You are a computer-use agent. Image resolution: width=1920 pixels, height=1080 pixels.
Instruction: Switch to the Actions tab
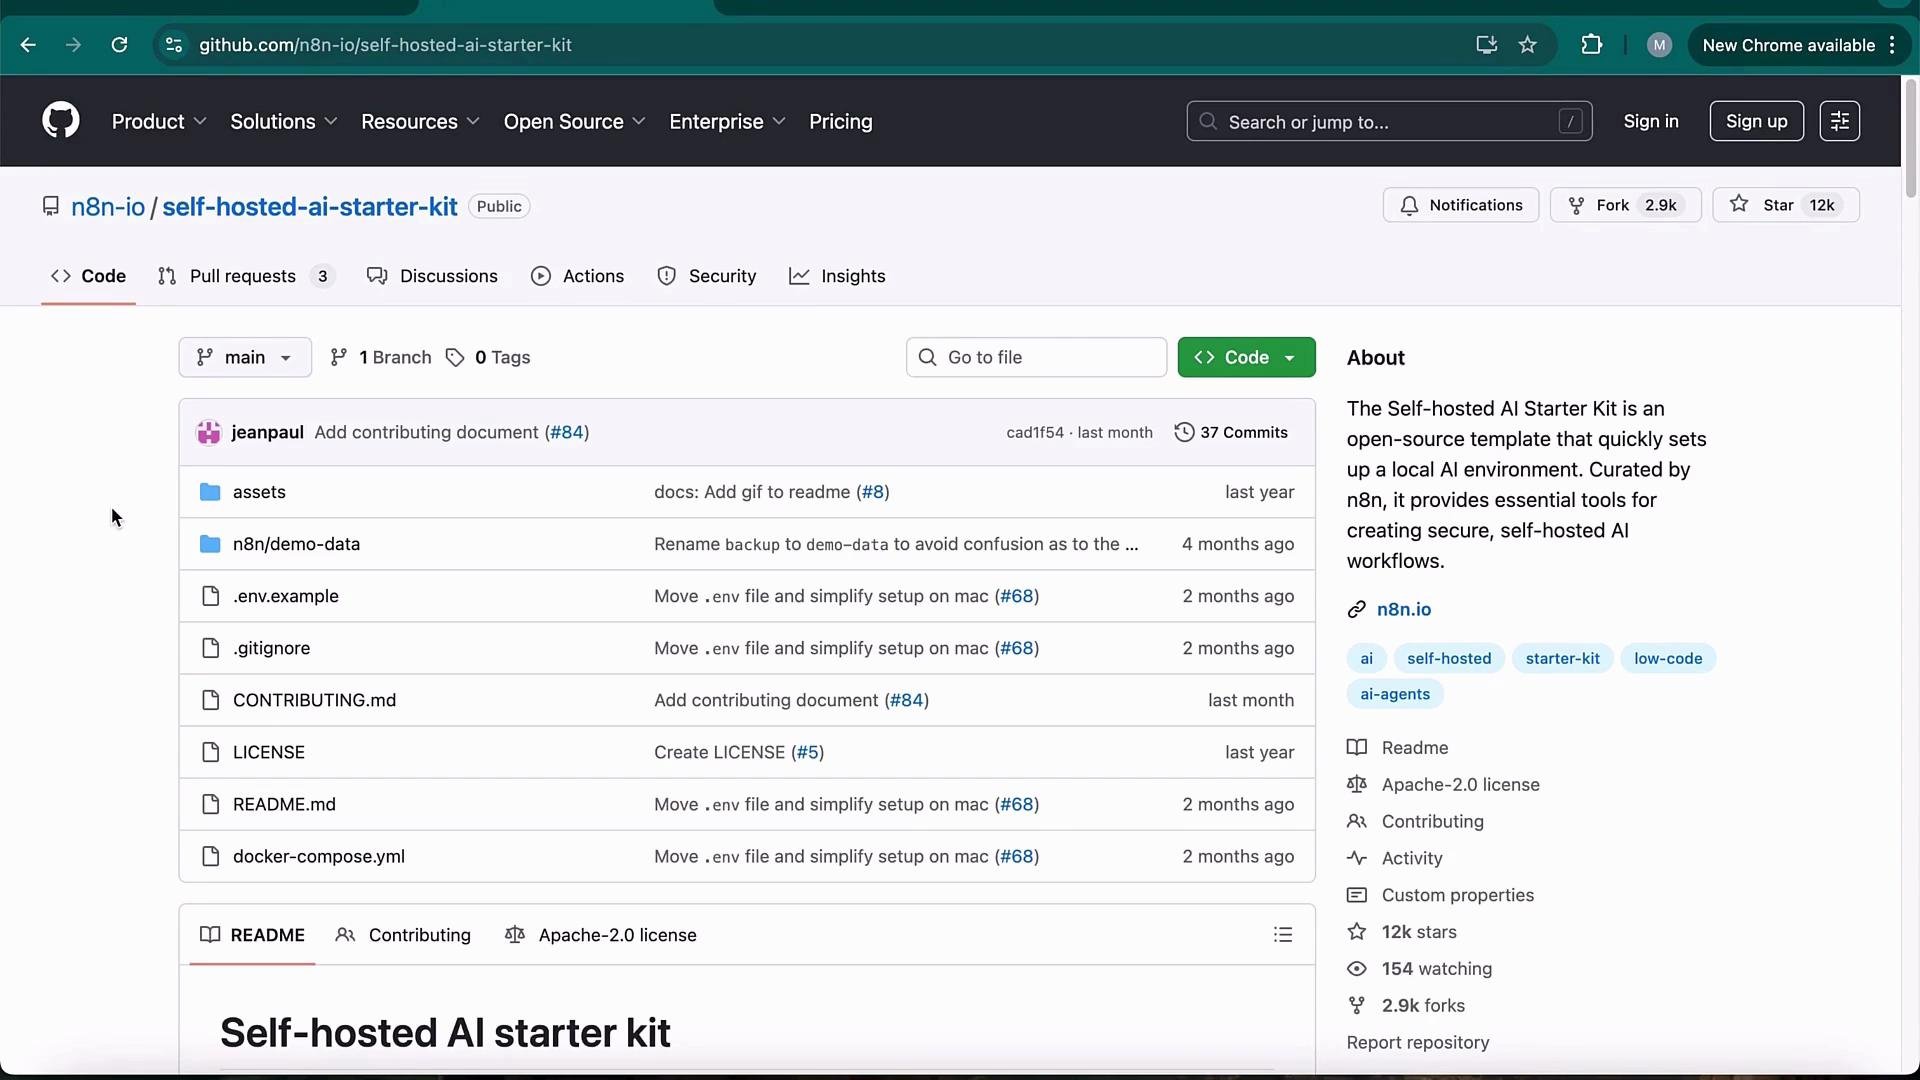click(578, 276)
